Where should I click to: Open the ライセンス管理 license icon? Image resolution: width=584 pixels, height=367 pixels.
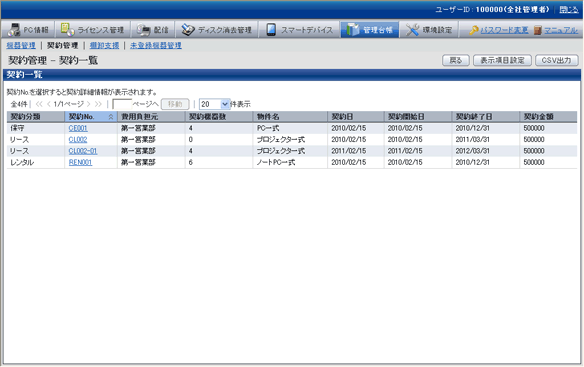(67, 29)
